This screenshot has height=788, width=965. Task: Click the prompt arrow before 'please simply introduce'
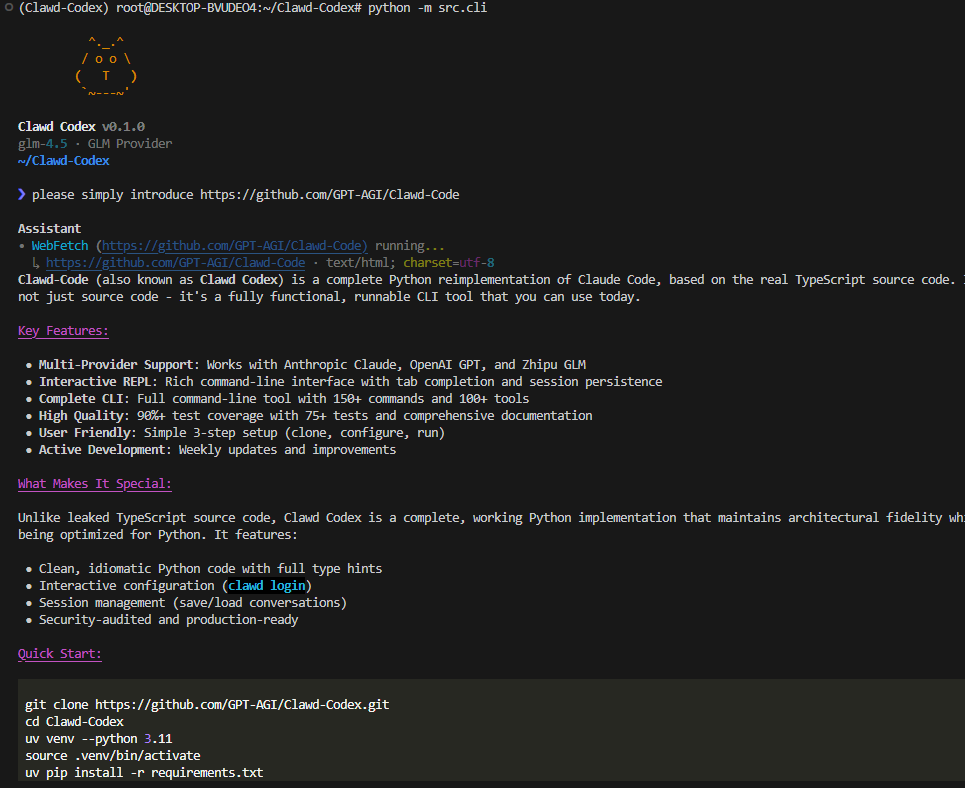tap(21, 194)
